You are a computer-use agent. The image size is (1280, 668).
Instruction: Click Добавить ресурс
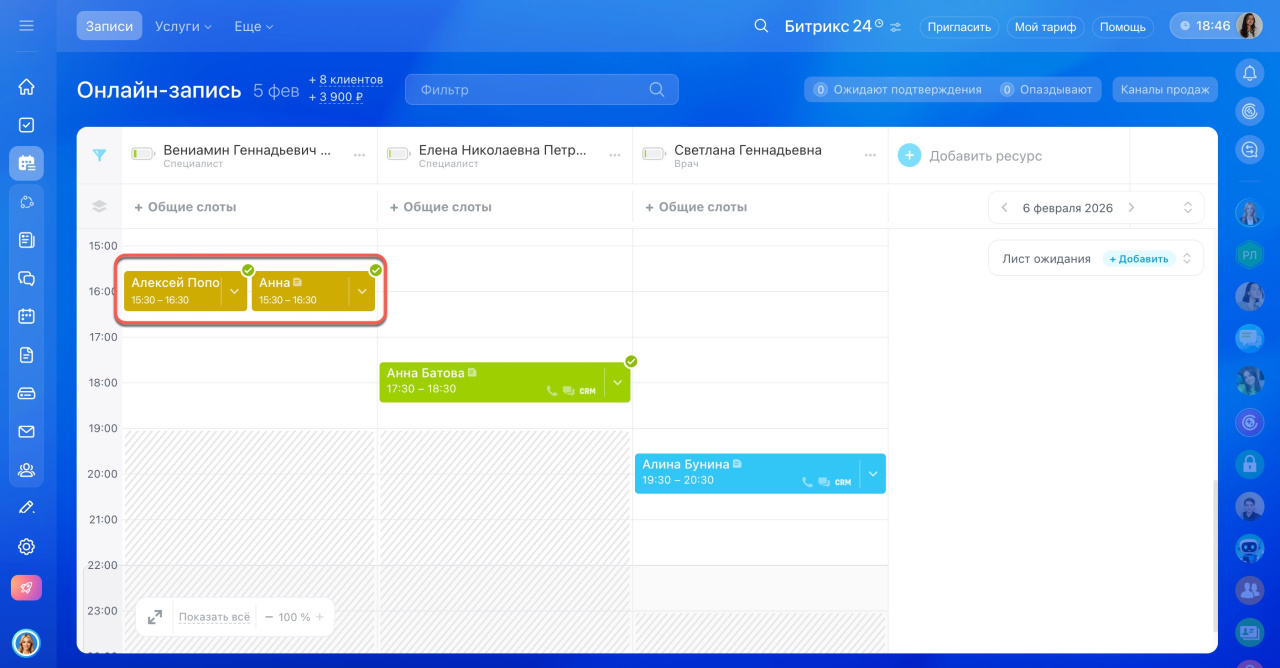pos(970,156)
